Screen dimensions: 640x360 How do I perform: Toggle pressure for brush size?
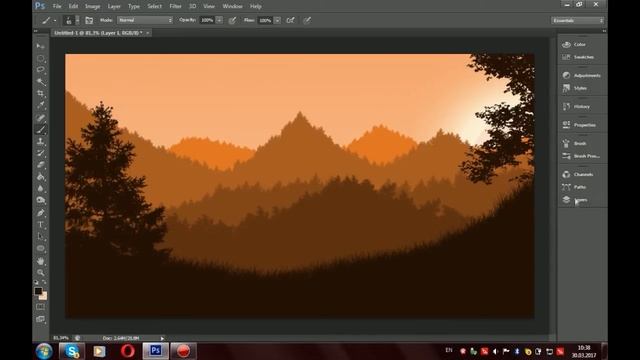[x=307, y=20]
